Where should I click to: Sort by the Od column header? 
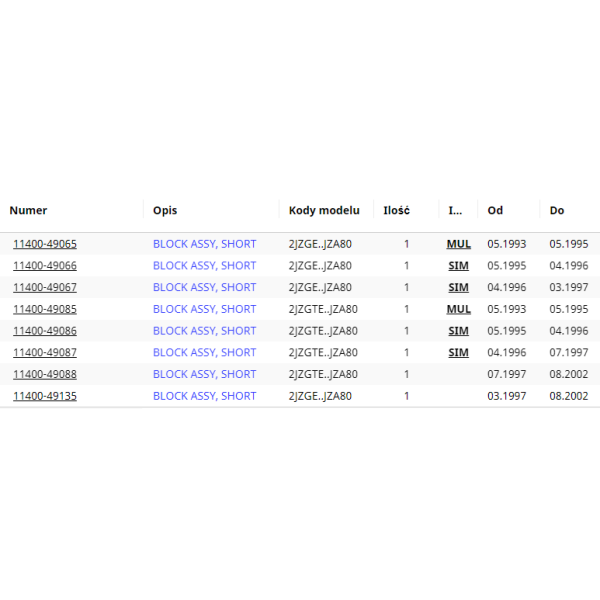495,210
